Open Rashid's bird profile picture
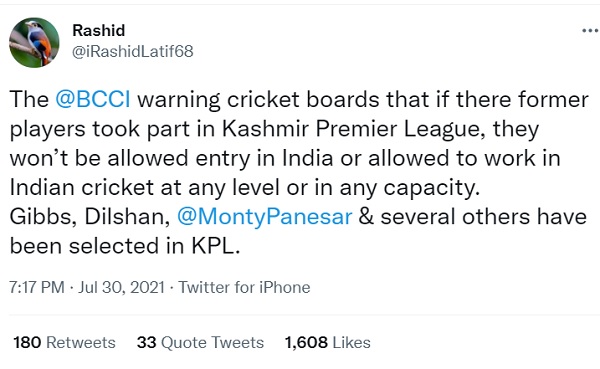Screen dimensions: 600x369 34,42
